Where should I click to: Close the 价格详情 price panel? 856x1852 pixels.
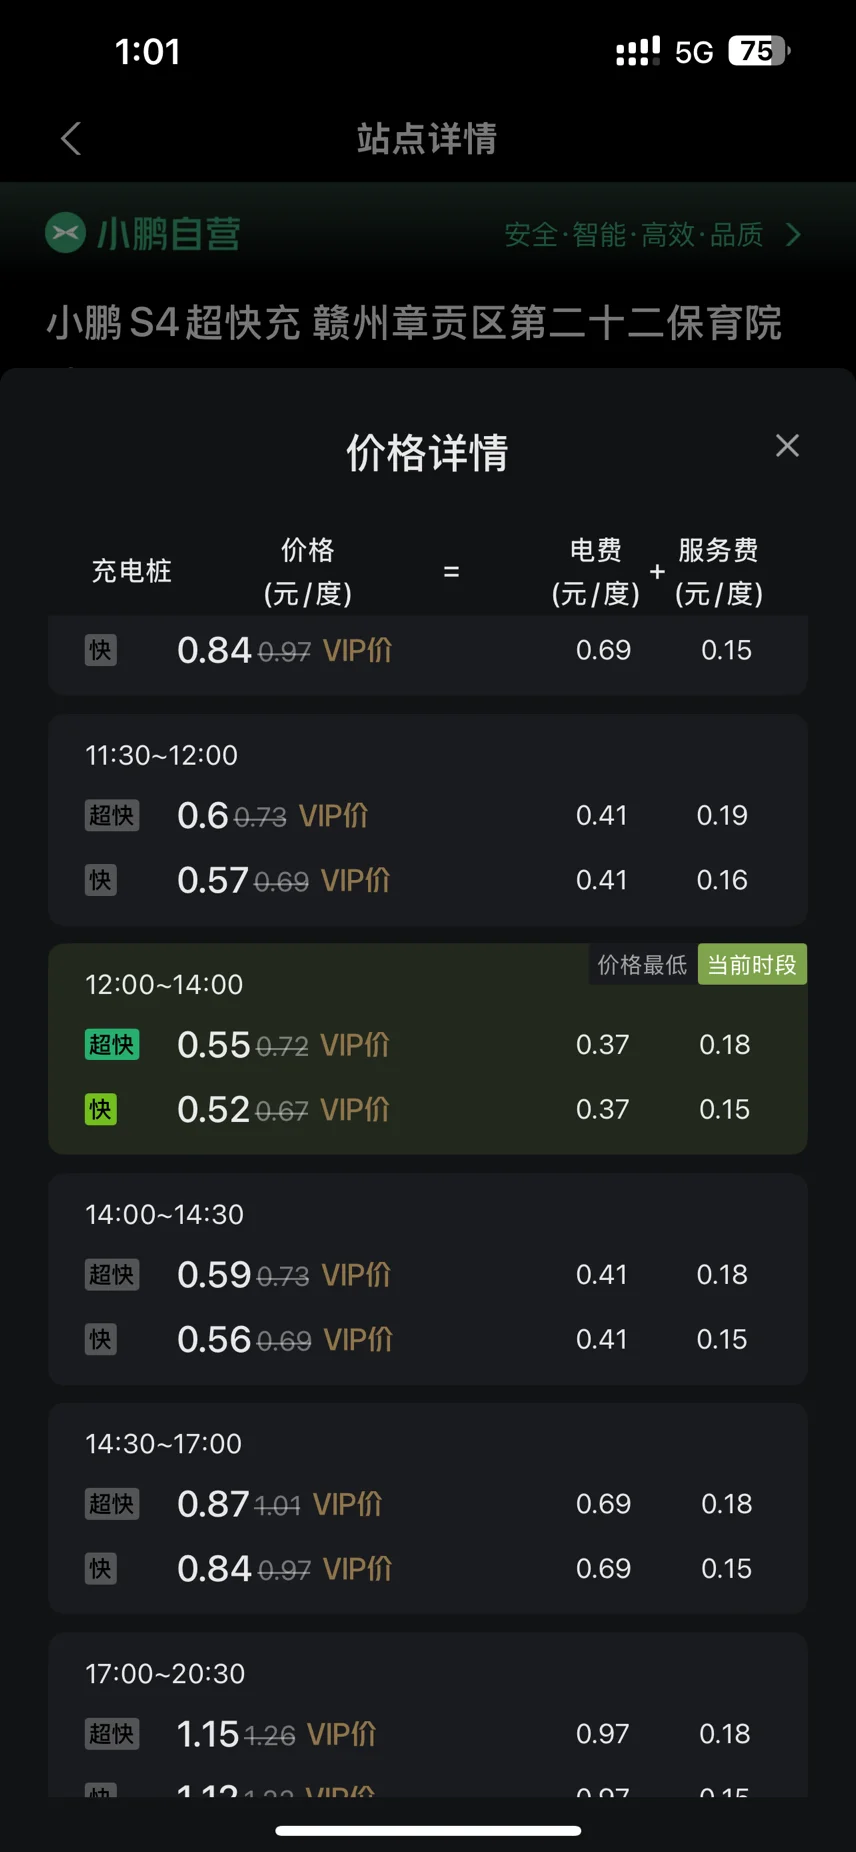[787, 446]
